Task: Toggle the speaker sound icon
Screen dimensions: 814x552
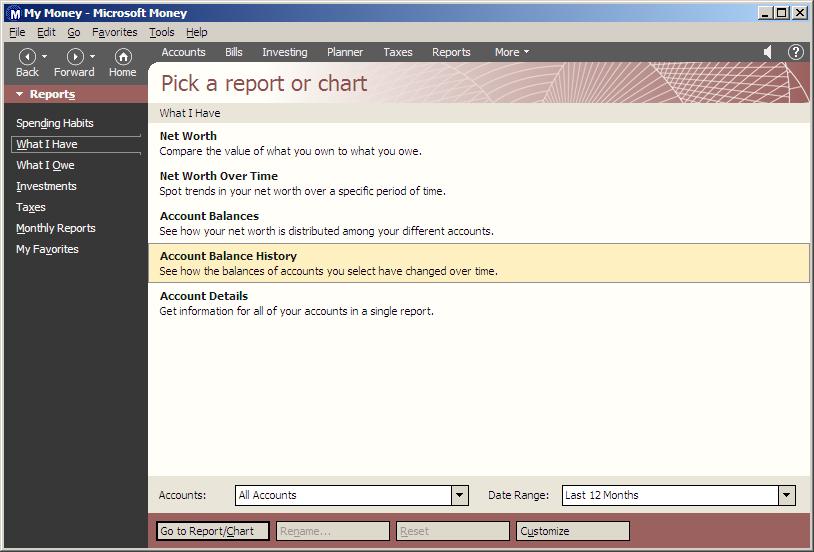Action: (x=768, y=52)
